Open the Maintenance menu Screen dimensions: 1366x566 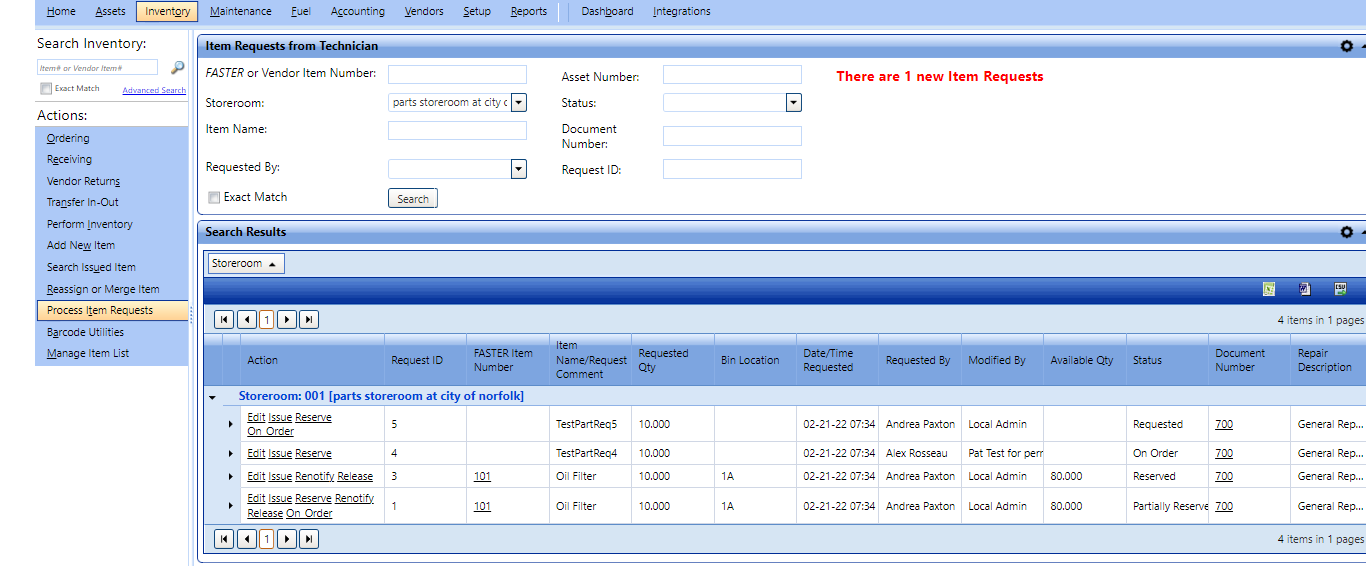(x=240, y=12)
